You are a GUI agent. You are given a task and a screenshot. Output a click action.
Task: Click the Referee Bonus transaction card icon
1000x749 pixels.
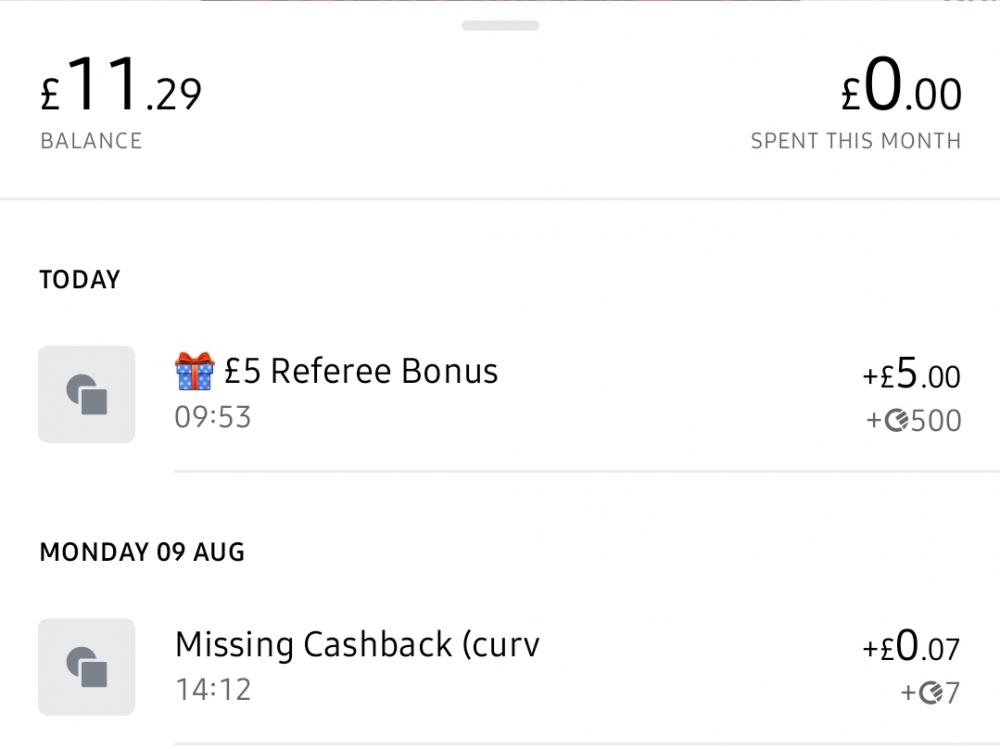point(87,394)
